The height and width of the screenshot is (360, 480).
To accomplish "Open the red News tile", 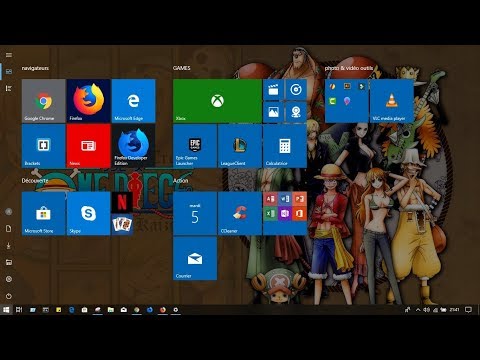I will (89, 146).
